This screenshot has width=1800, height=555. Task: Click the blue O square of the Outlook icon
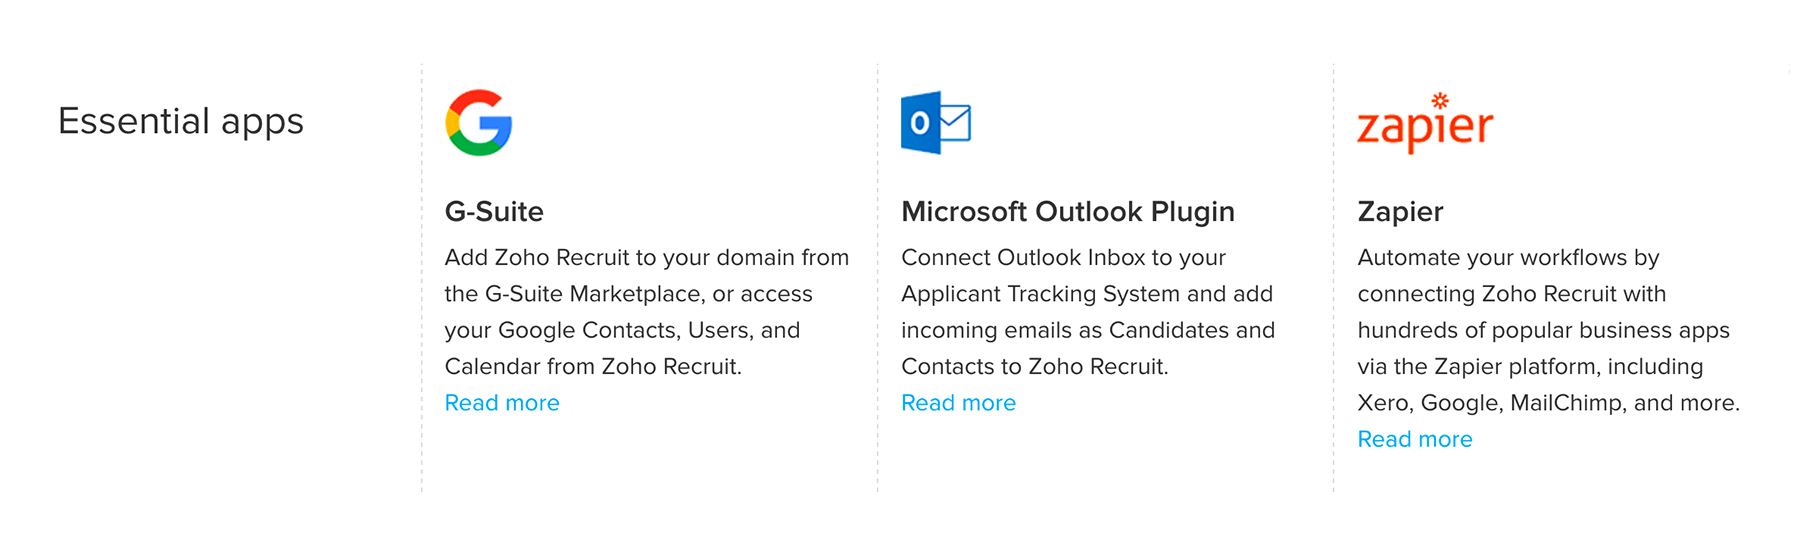[x=920, y=123]
